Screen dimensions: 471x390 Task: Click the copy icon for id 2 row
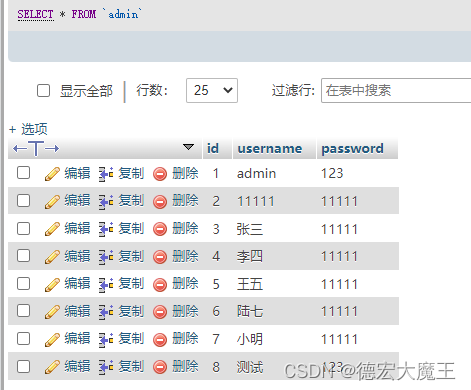coord(106,201)
